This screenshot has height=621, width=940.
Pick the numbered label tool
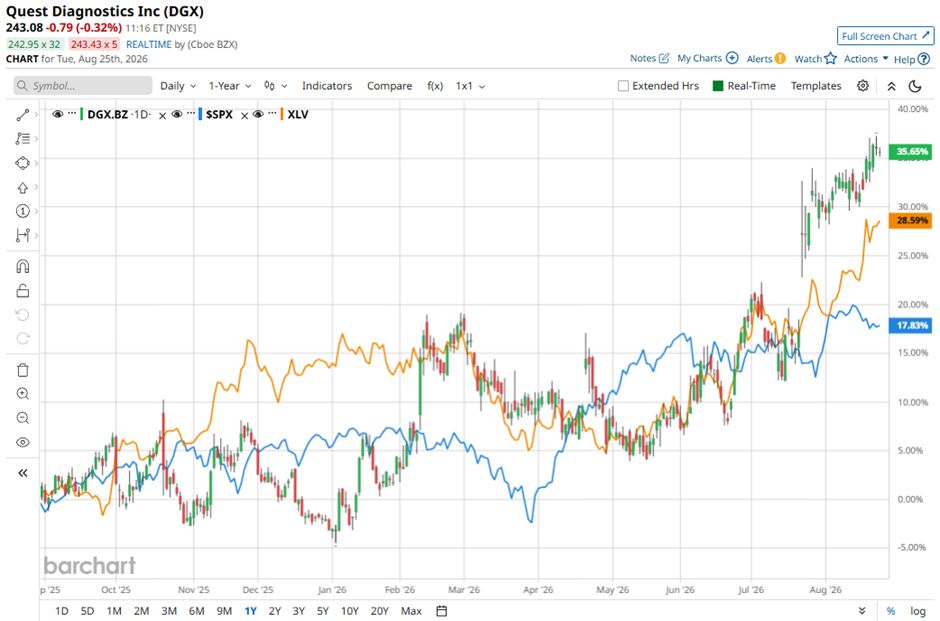coord(23,211)
